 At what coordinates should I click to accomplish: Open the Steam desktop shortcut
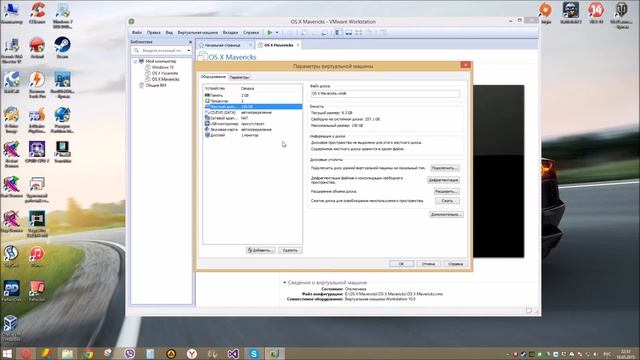(62, 48)
